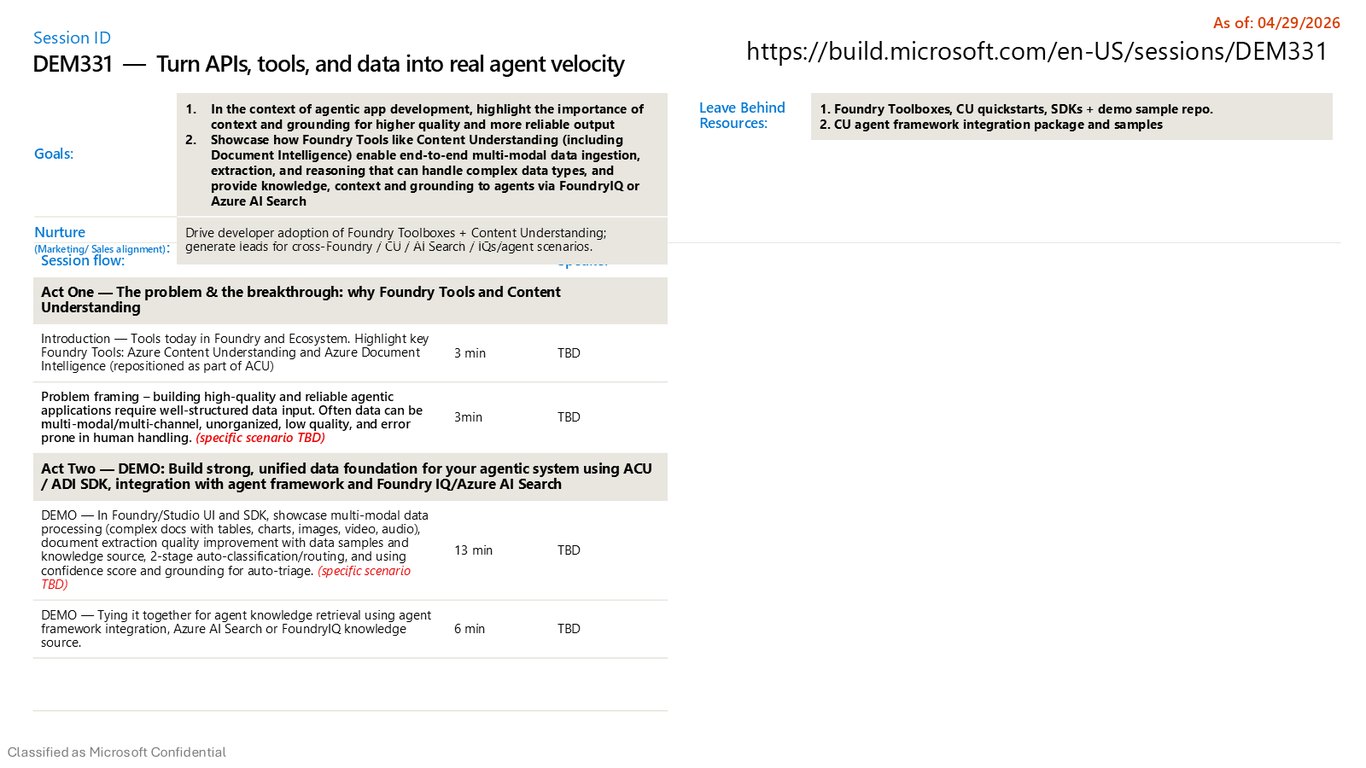Select the 13 min duration cell
1366x768 pixels.
(x=473, y=550)
